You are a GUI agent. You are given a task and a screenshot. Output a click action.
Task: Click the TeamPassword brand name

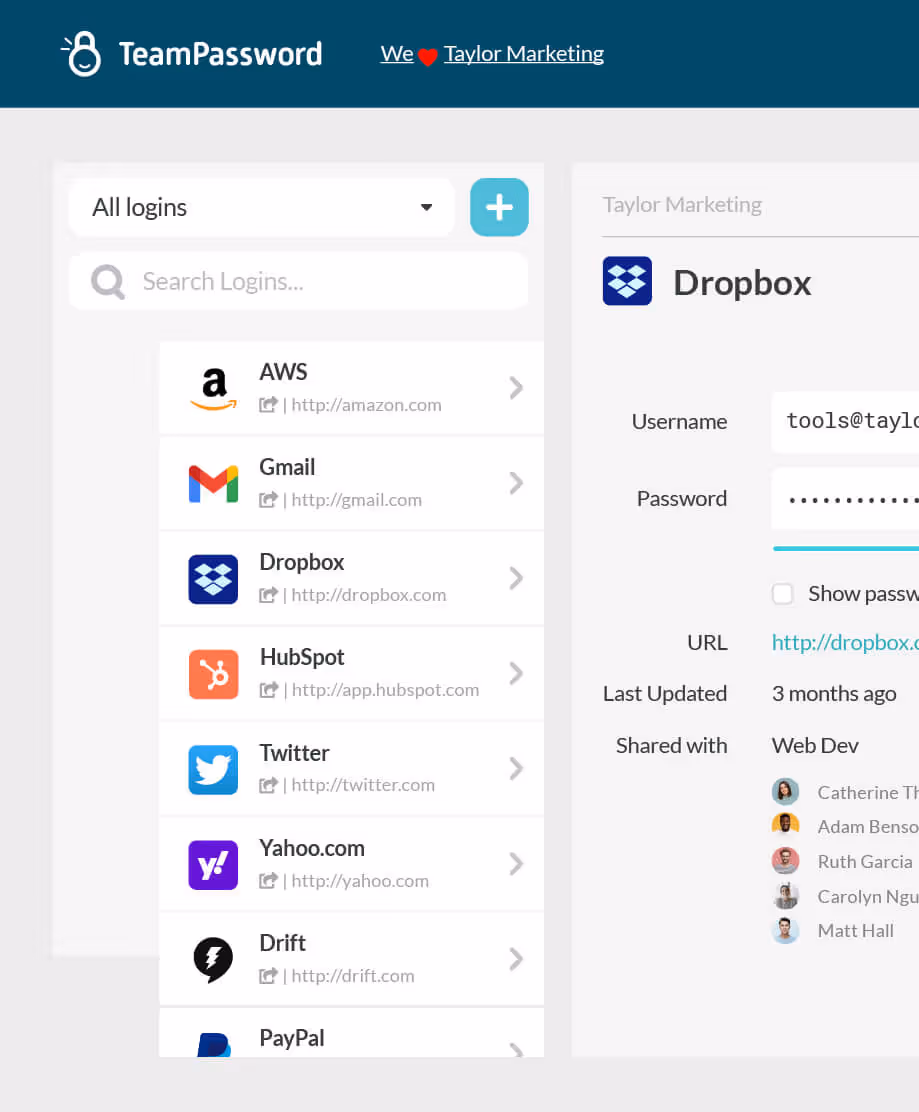point(221,54)
